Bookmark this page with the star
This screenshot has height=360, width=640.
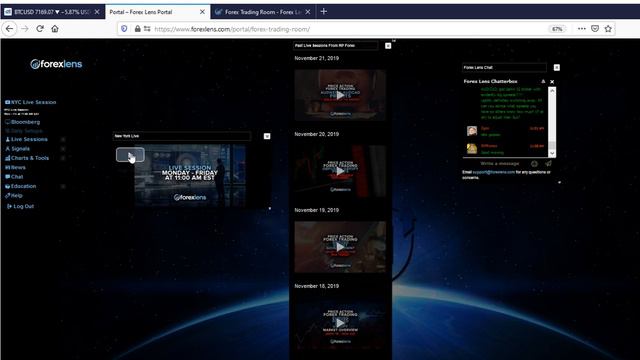[608, 29]
